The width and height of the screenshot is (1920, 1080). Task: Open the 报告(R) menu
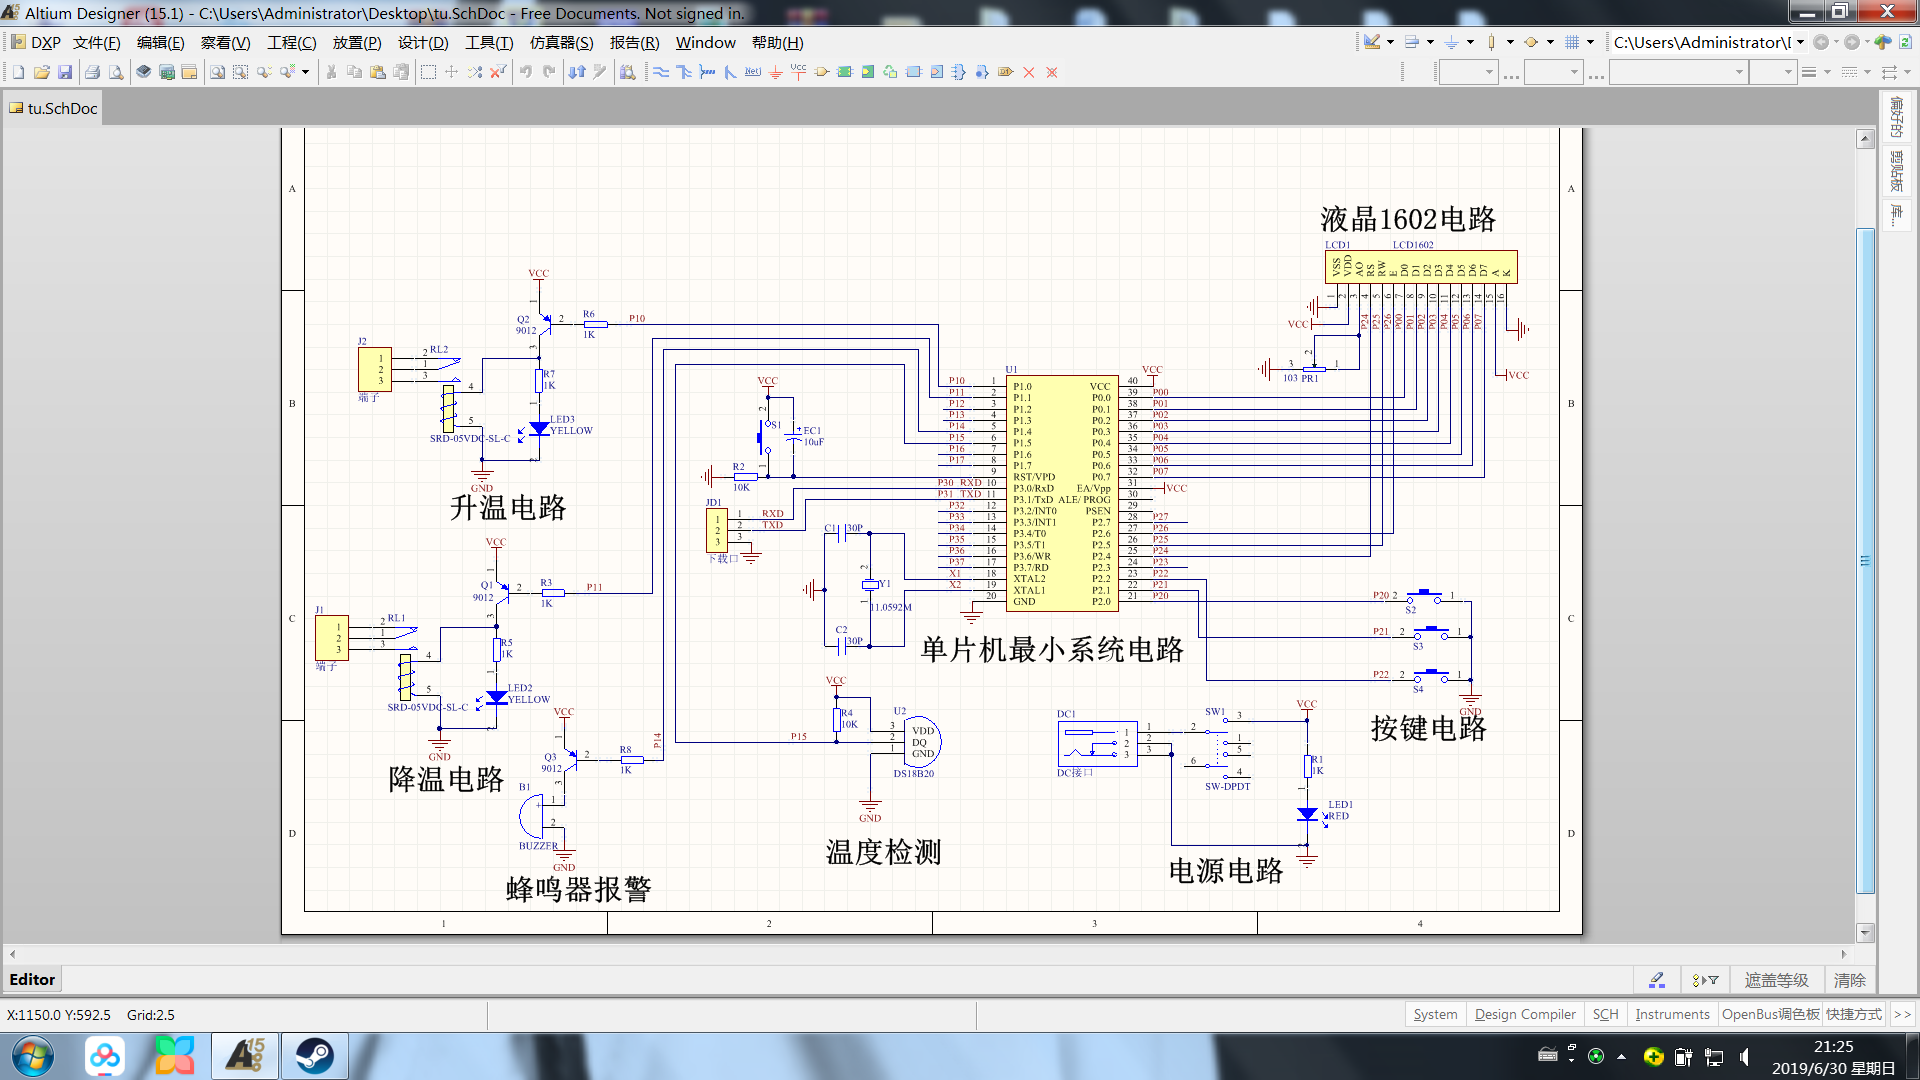635,42
